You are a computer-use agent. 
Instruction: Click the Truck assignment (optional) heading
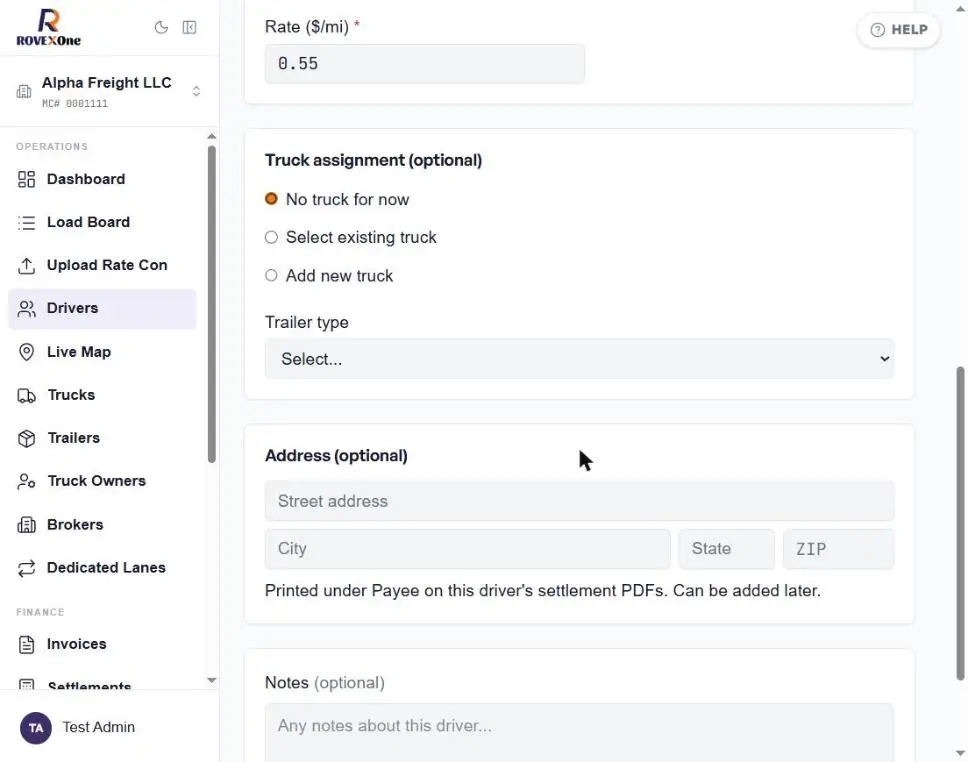click(373, 161)
